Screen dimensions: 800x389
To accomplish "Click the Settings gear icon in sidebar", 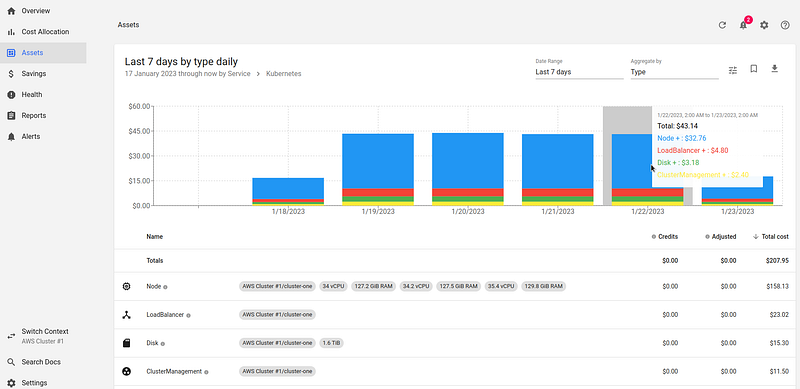I will 11,383.
